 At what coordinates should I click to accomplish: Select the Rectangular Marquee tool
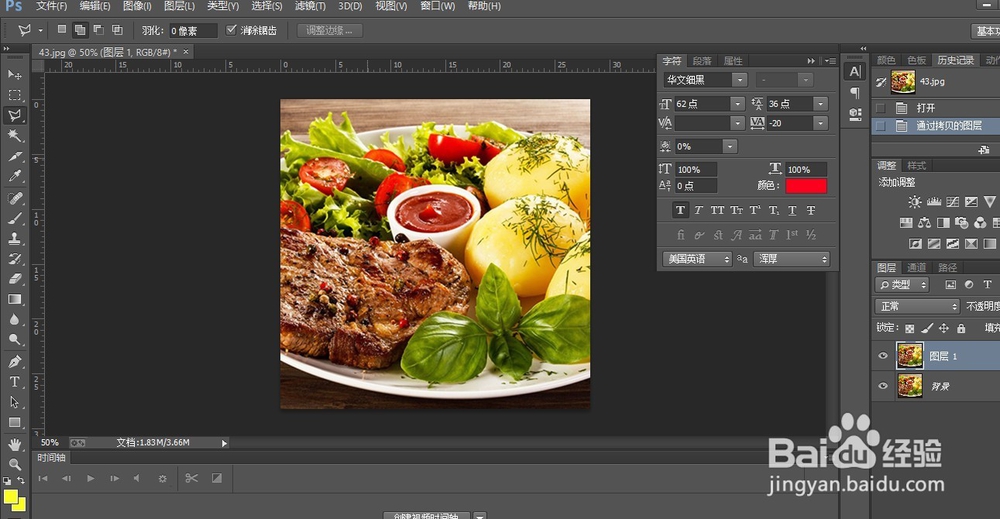[14, 95]
